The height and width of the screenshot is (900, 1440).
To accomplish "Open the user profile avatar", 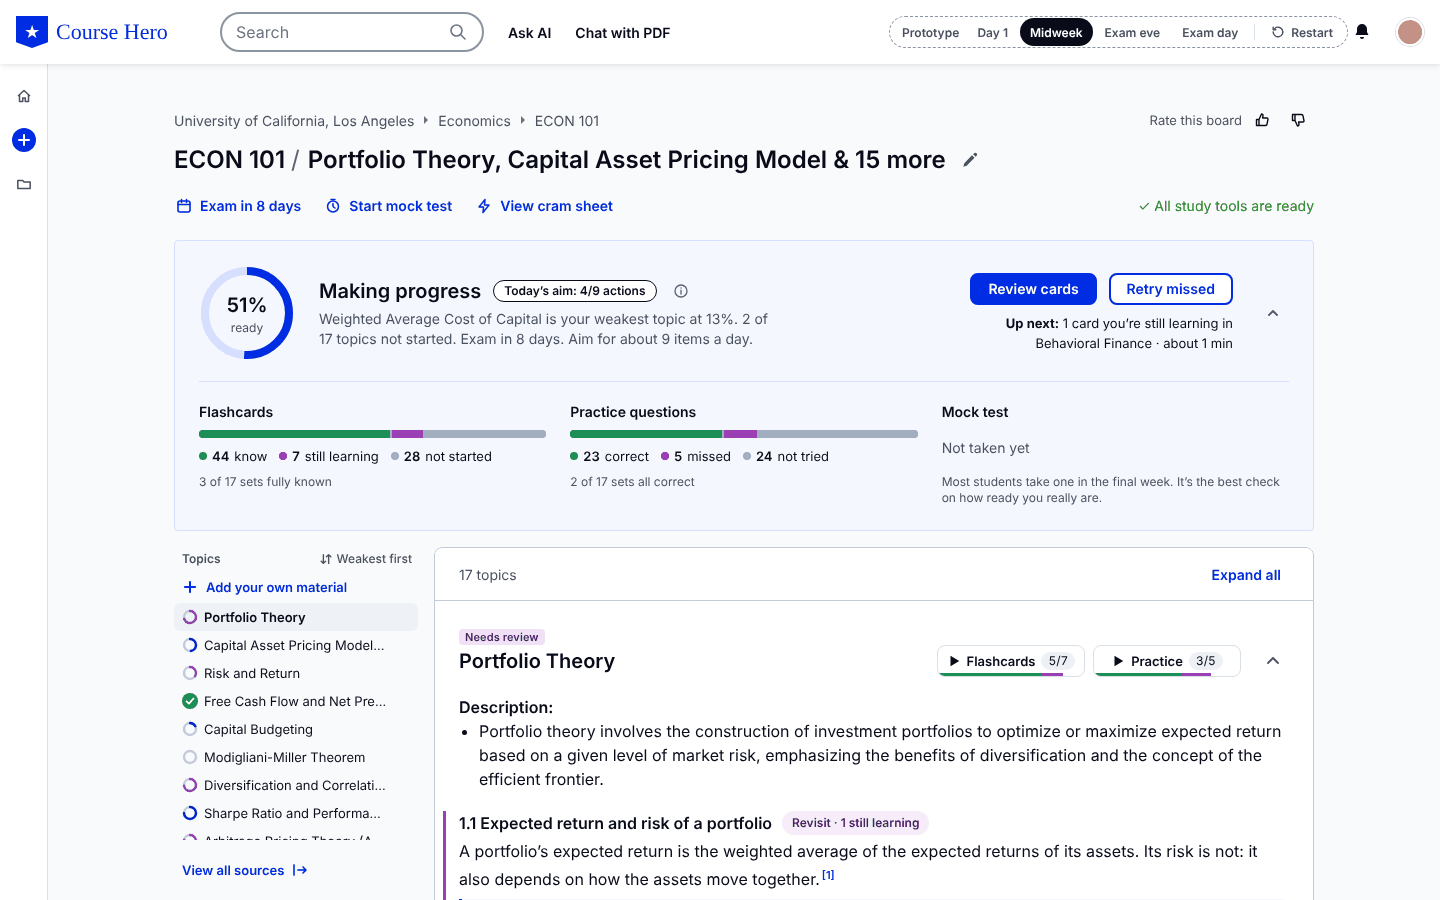I will tap(1410, 32).
